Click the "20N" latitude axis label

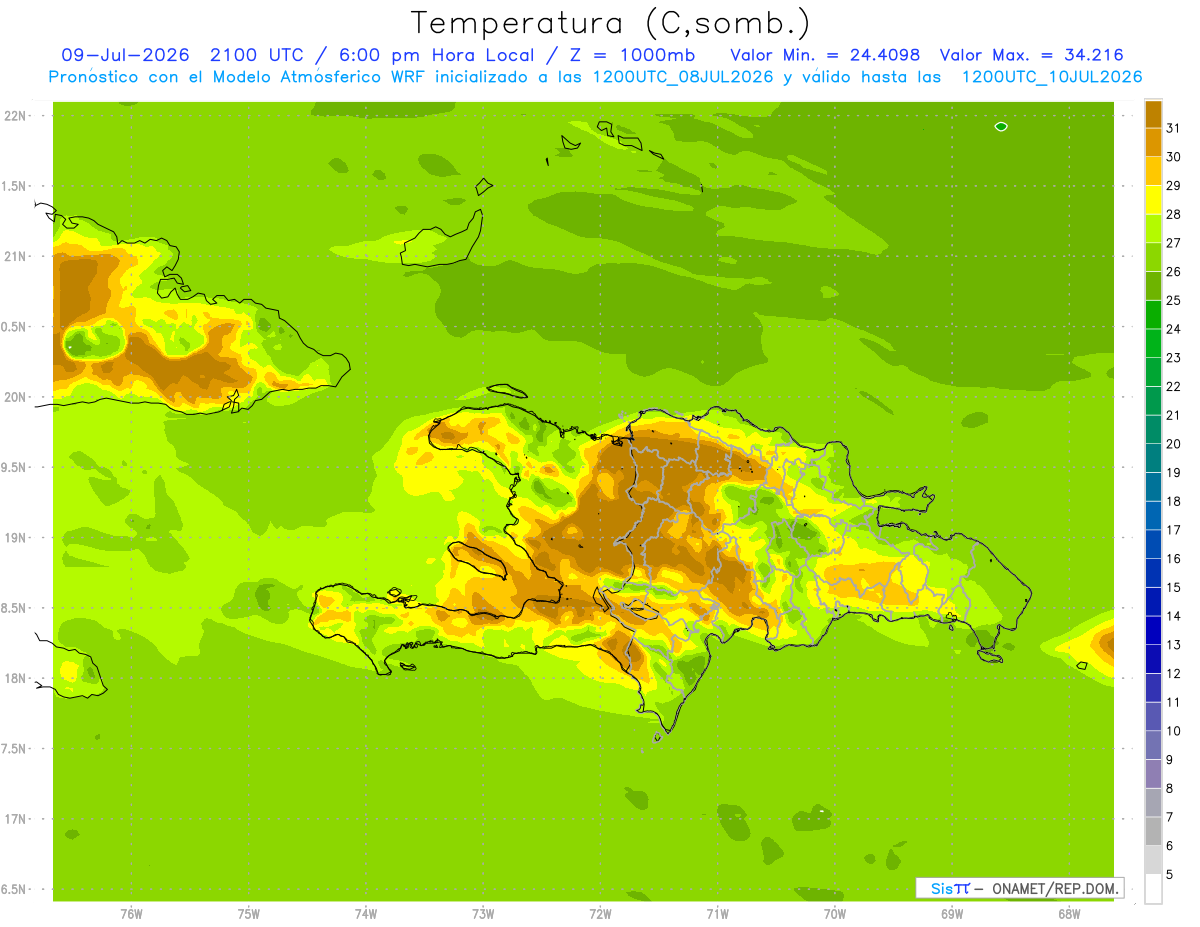(x=14, y=397)
